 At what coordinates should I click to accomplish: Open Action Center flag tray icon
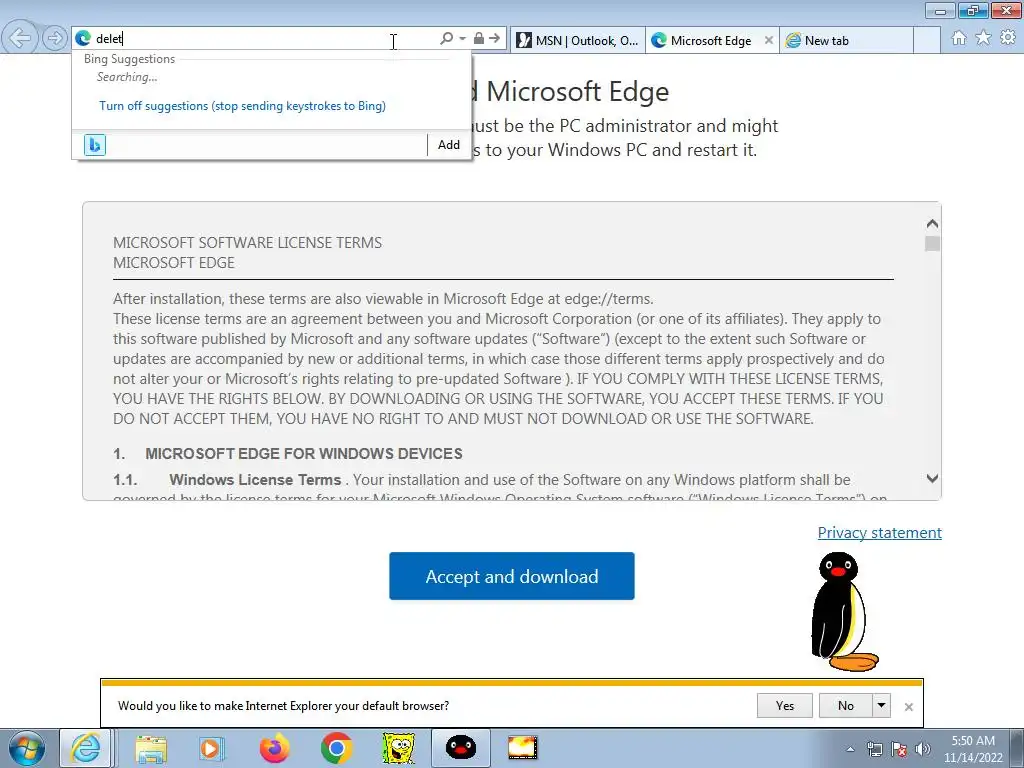point(899,749)
